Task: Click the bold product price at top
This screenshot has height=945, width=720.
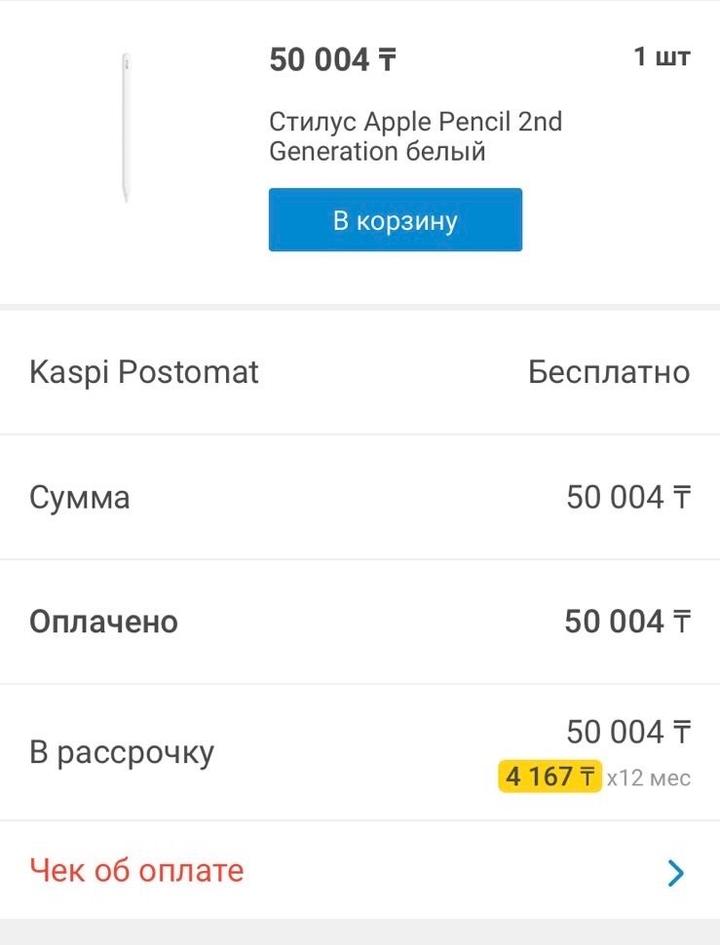Action: point(332,60)
